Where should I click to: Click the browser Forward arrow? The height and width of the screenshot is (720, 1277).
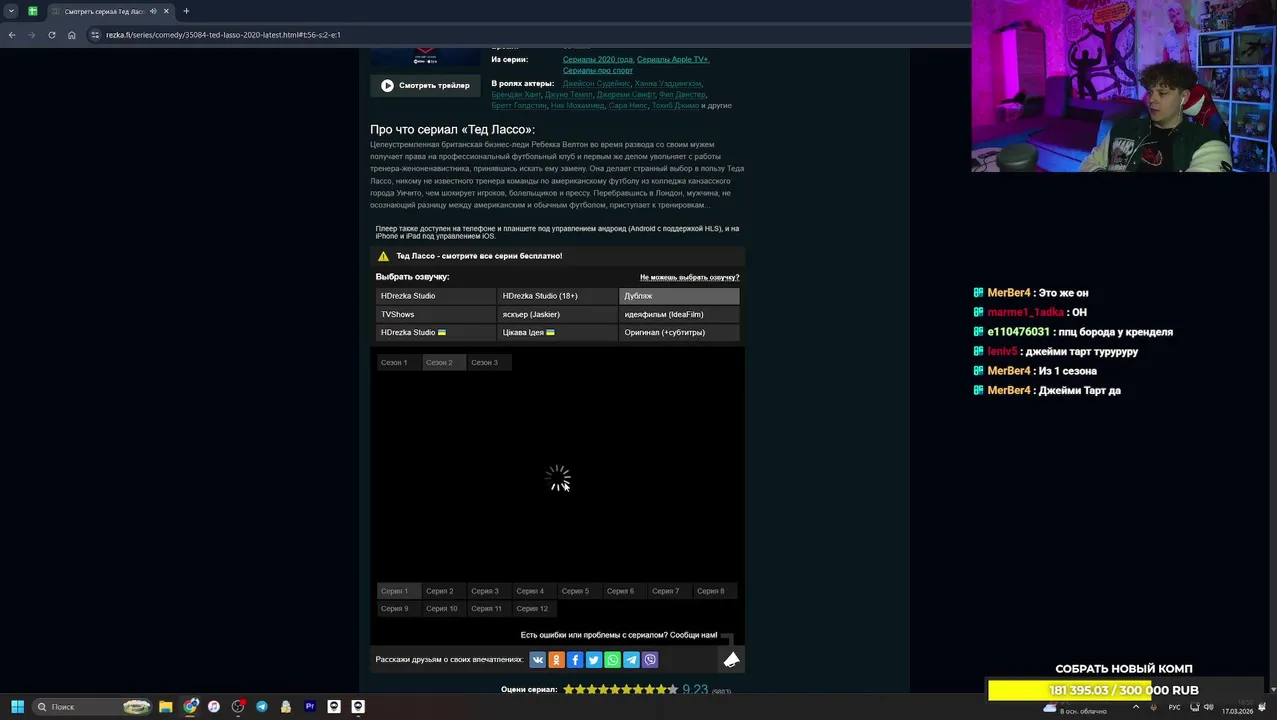tap(32, 35)
